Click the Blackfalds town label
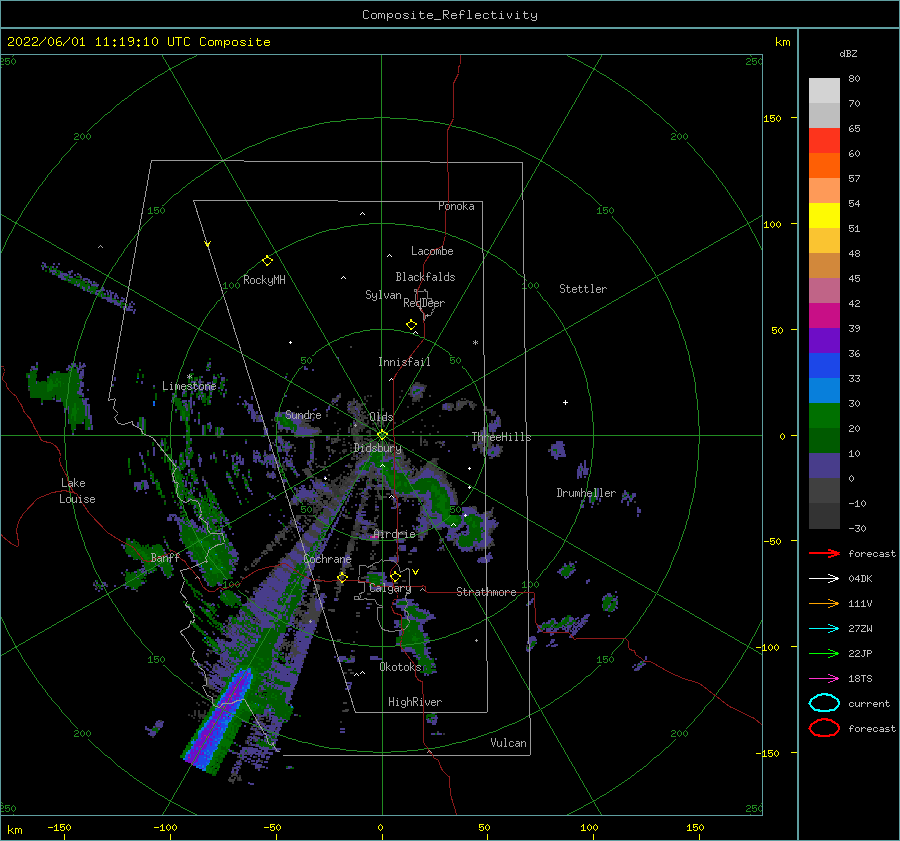The height and width of the screenshot is (841, 900). [425, 277]
